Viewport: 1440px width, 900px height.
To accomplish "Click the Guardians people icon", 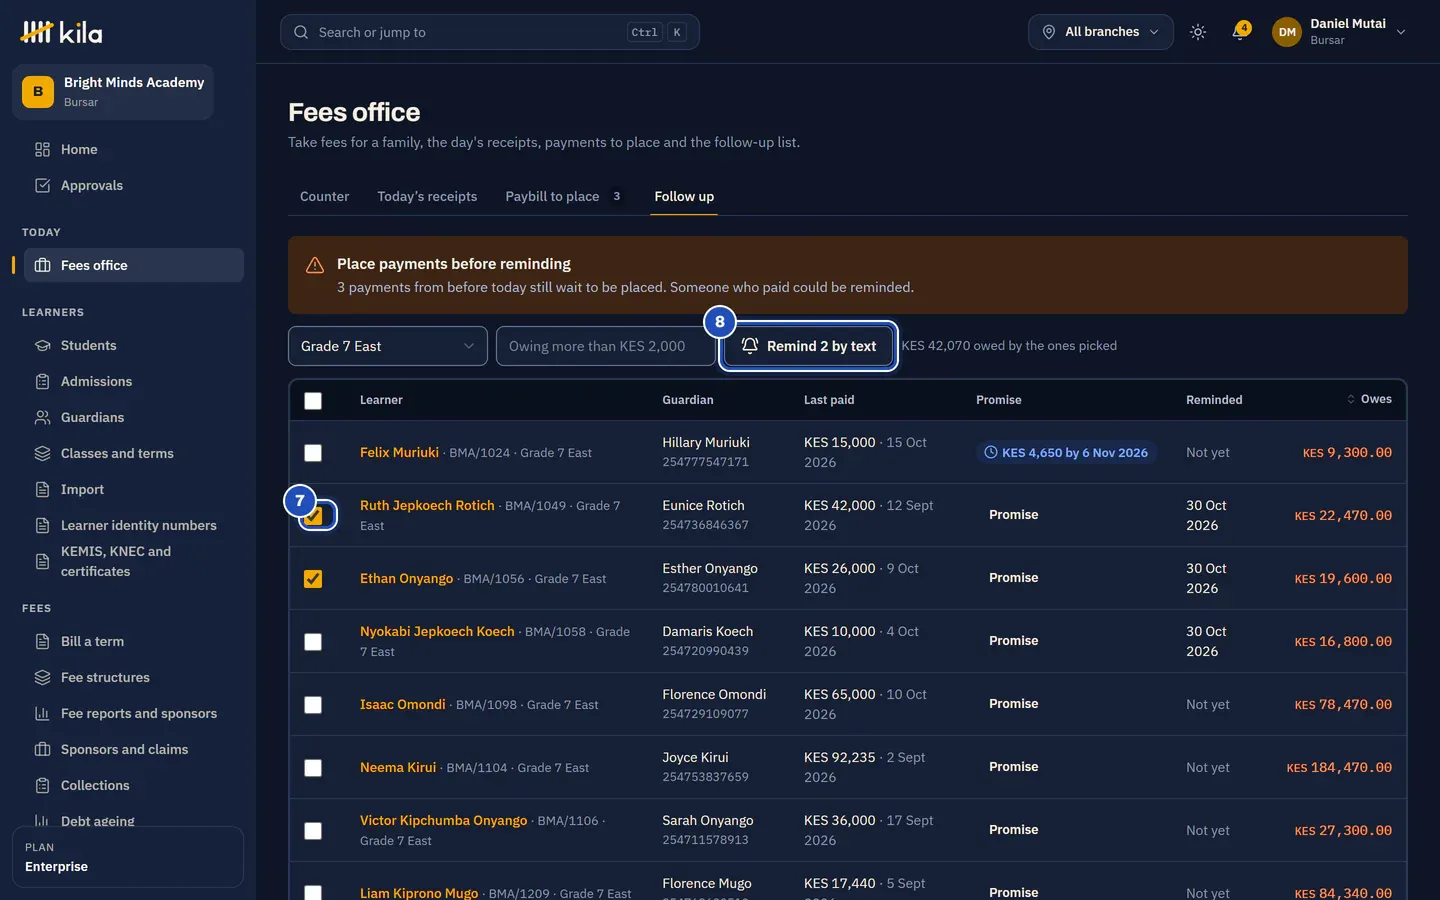I will point(42,417).
